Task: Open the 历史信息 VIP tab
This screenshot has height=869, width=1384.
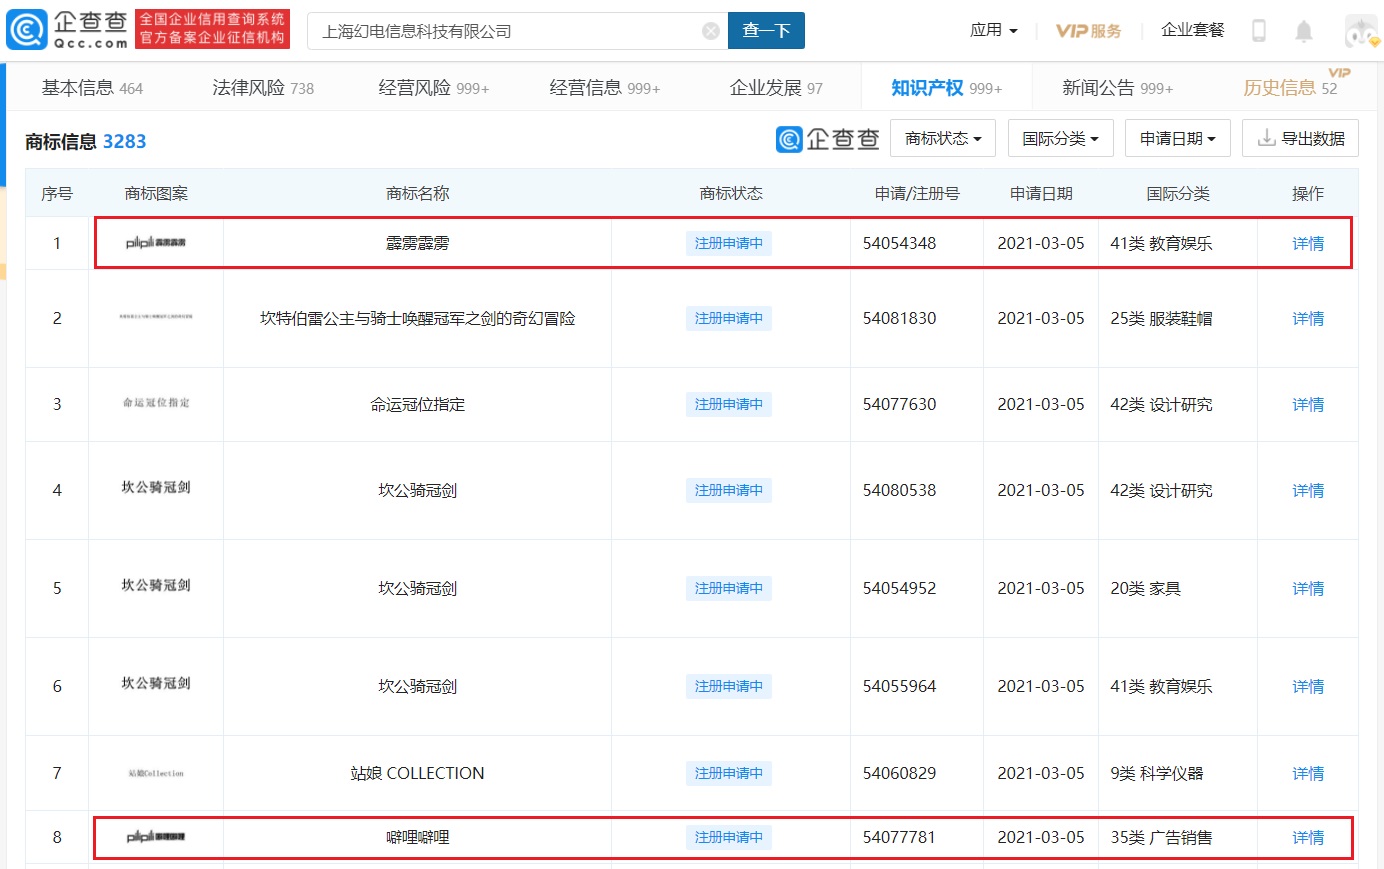Action: [x=1289, y=88]
